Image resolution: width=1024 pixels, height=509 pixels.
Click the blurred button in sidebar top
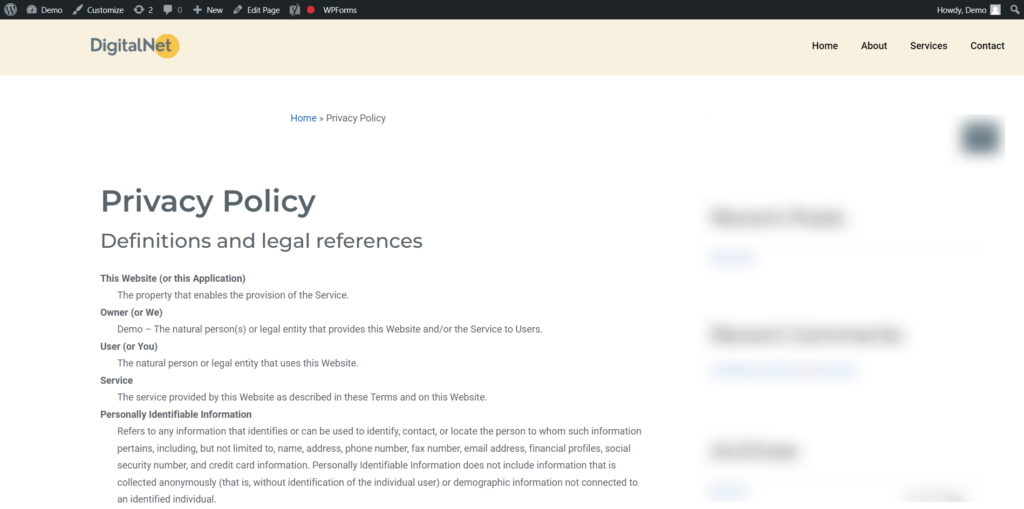(x=981, y=137)
